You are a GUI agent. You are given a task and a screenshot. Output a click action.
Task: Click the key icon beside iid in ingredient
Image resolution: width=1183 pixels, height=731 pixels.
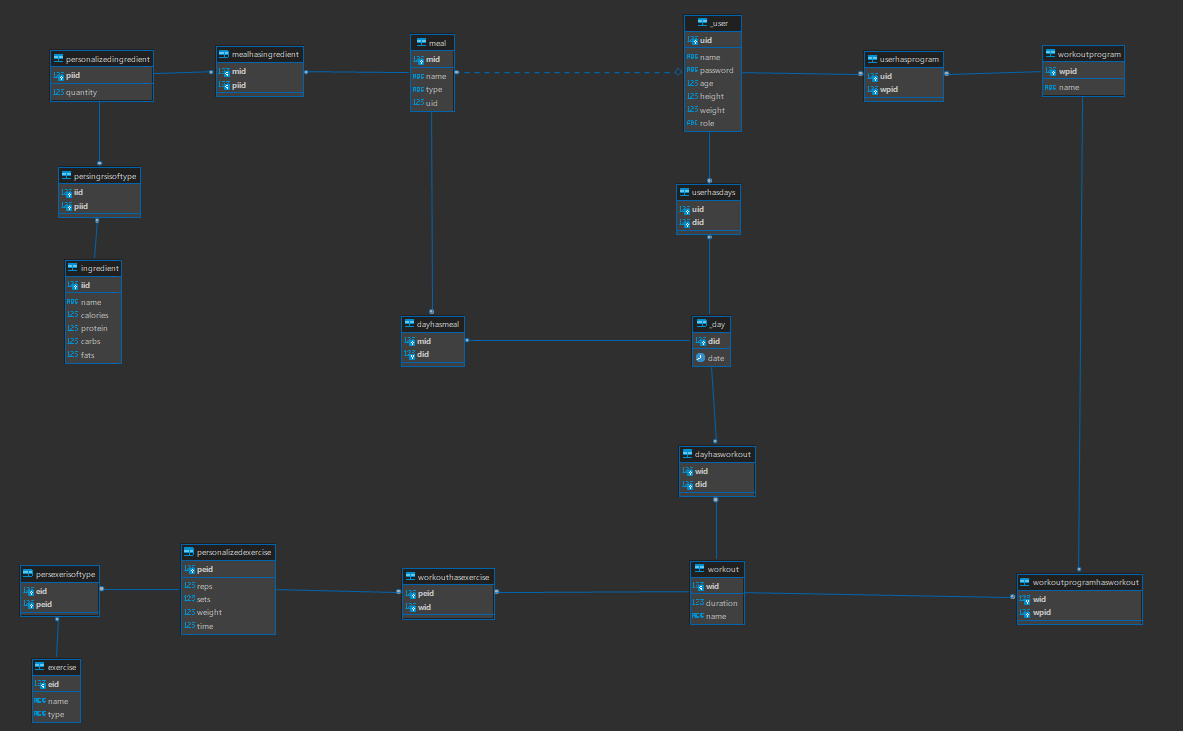pos(72,285)
